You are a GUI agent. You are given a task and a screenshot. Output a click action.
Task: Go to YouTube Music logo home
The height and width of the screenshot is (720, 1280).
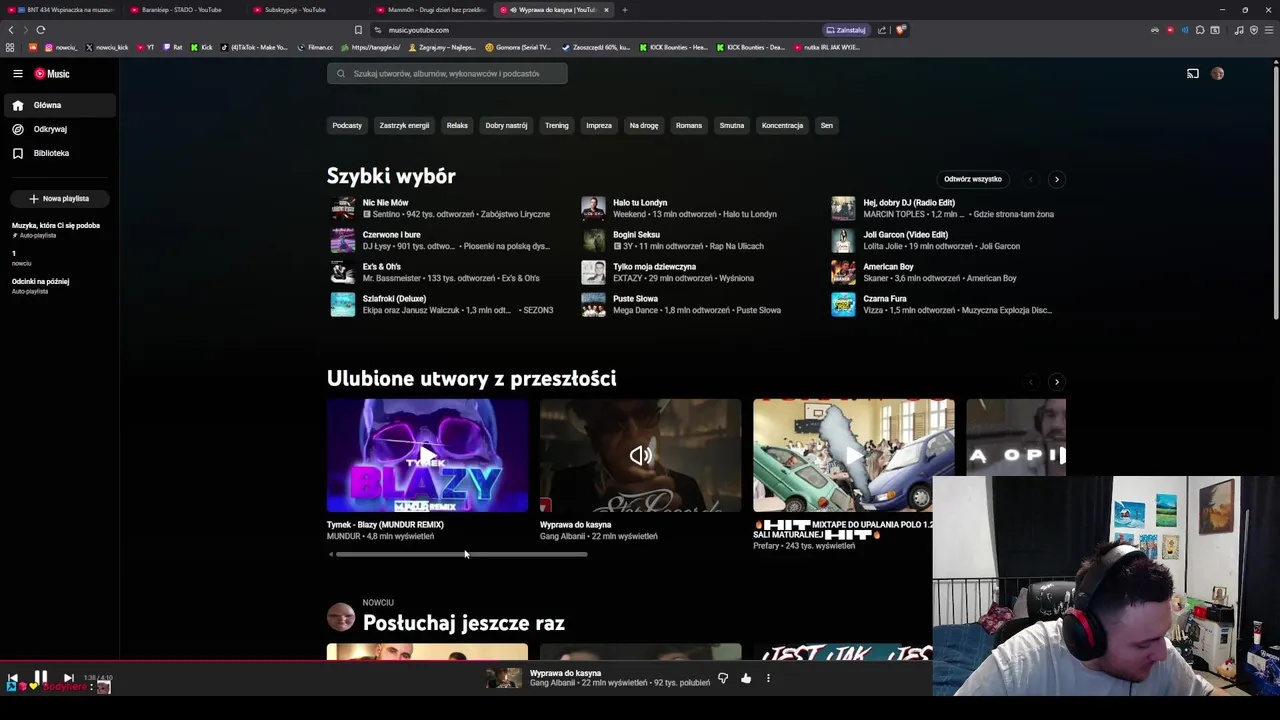point(52,74)
